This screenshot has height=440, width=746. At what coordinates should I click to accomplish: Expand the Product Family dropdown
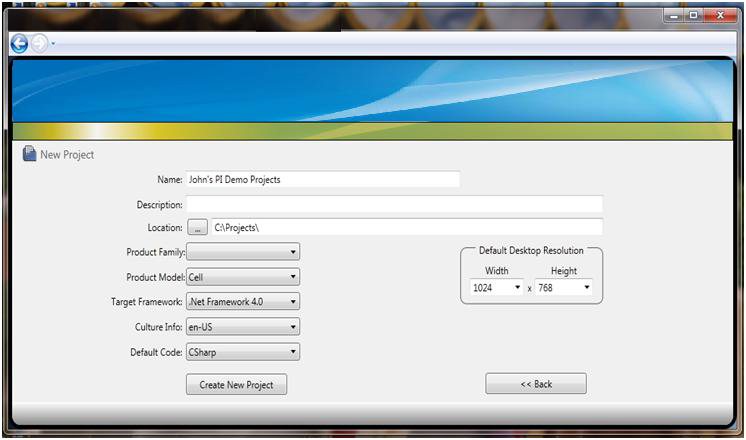click(243, 253)
